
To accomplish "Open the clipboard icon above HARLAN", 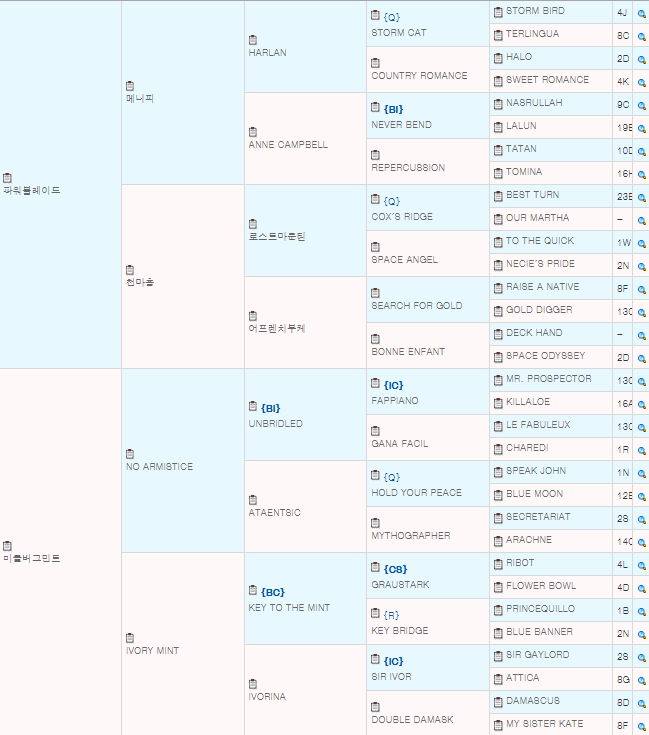I will 253,40.
